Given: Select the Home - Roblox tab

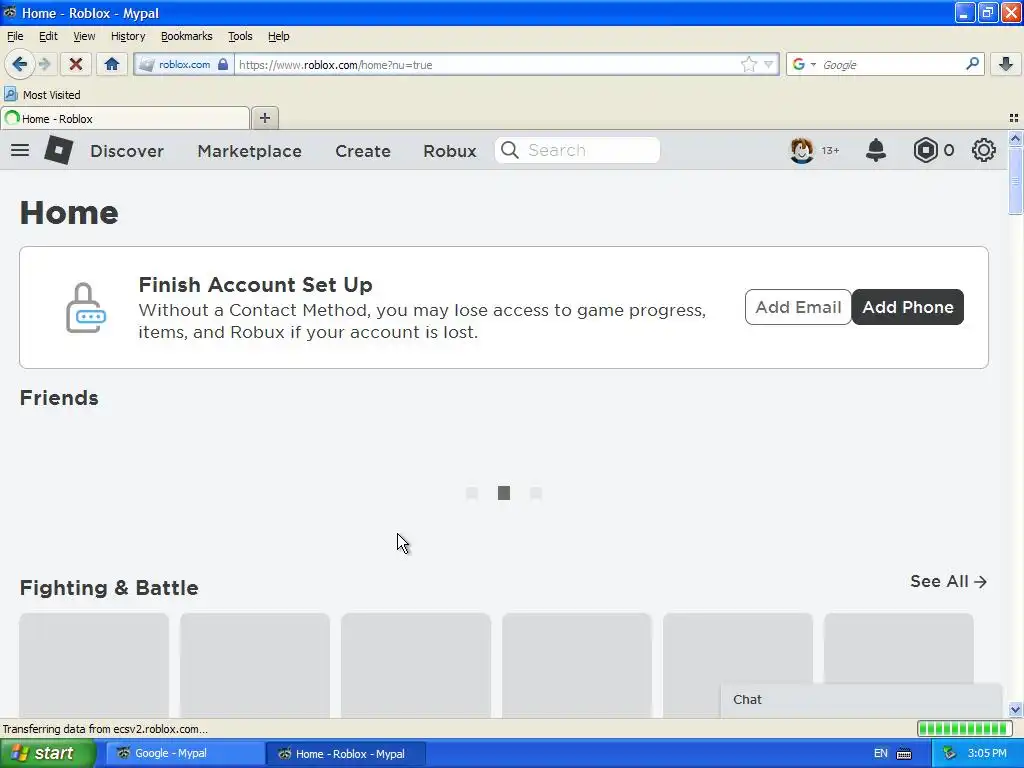Looking at the screenshot, I should pos(125,118).
